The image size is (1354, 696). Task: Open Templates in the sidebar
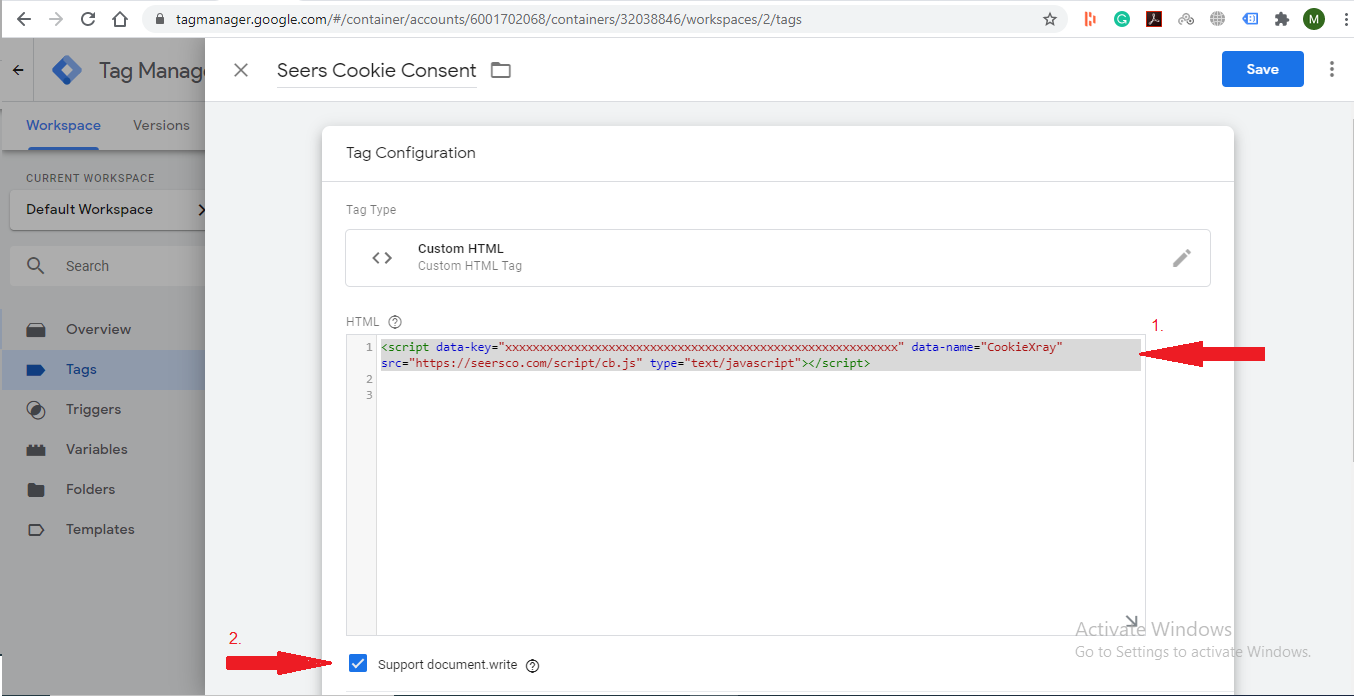pos(102,529)
